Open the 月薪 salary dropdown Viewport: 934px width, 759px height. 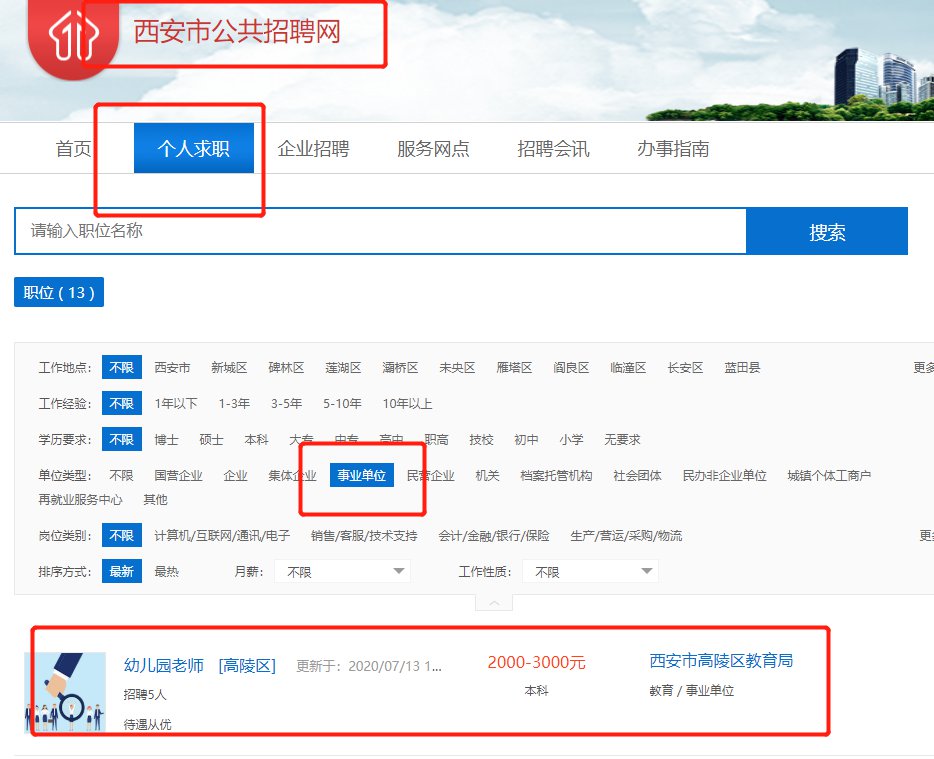coord(342,572)
